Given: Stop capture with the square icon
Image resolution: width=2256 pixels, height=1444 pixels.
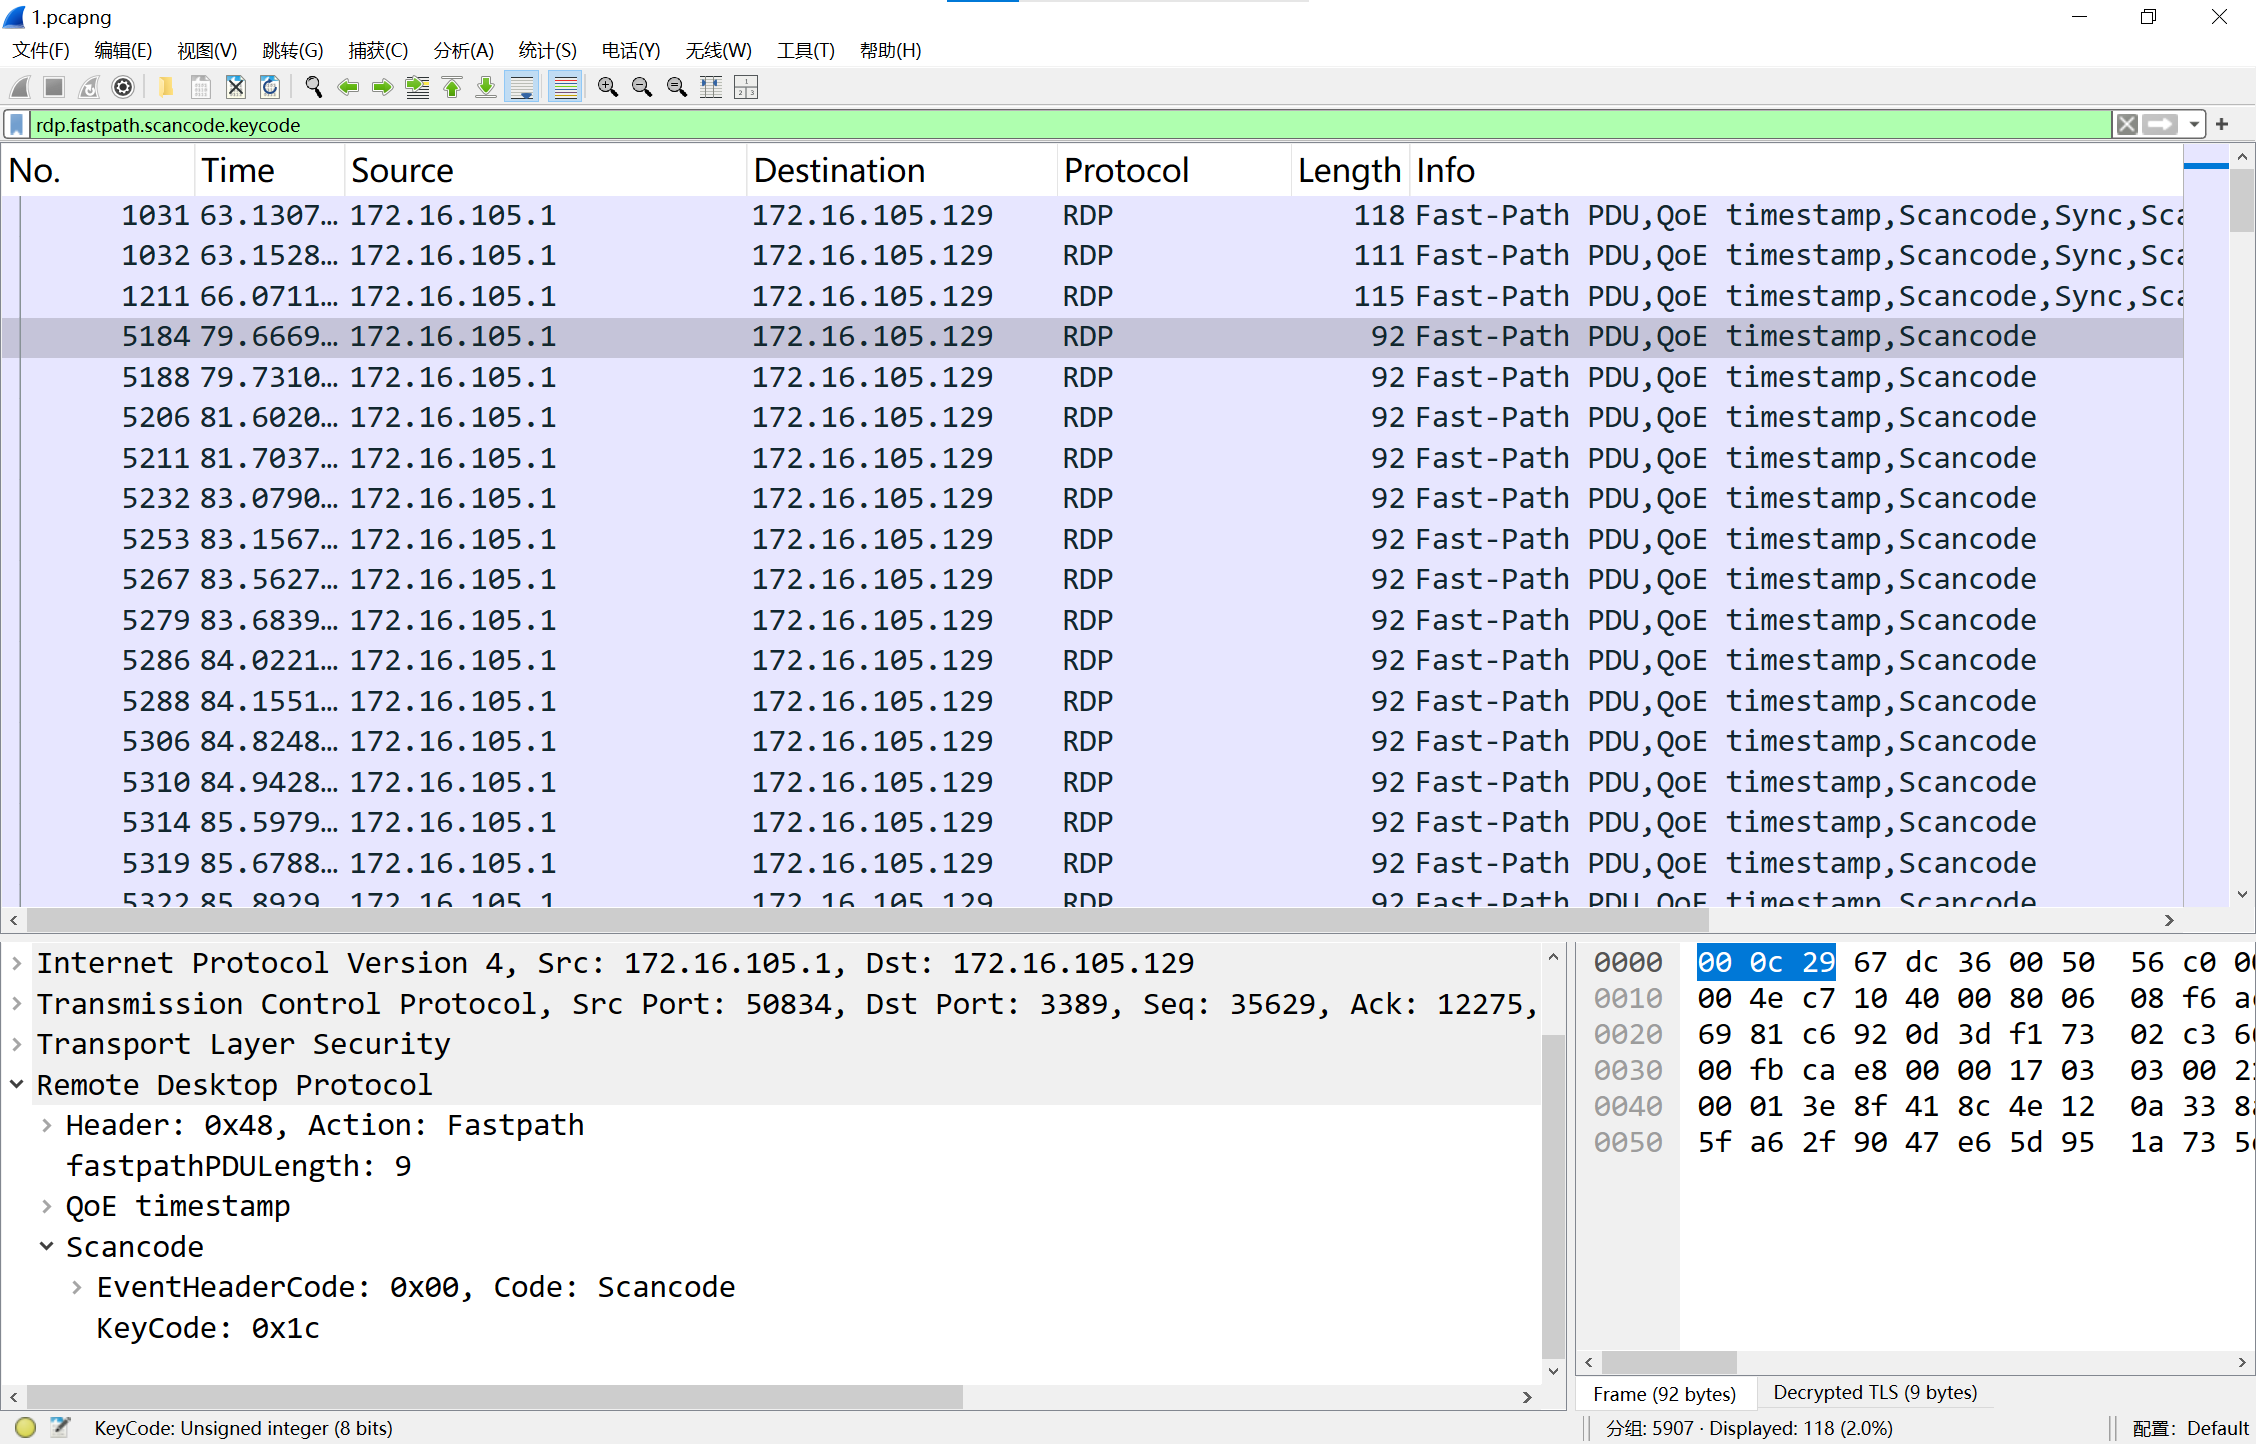Looking at the screenshot, I should pyautogui.click(x=55, y=88).
